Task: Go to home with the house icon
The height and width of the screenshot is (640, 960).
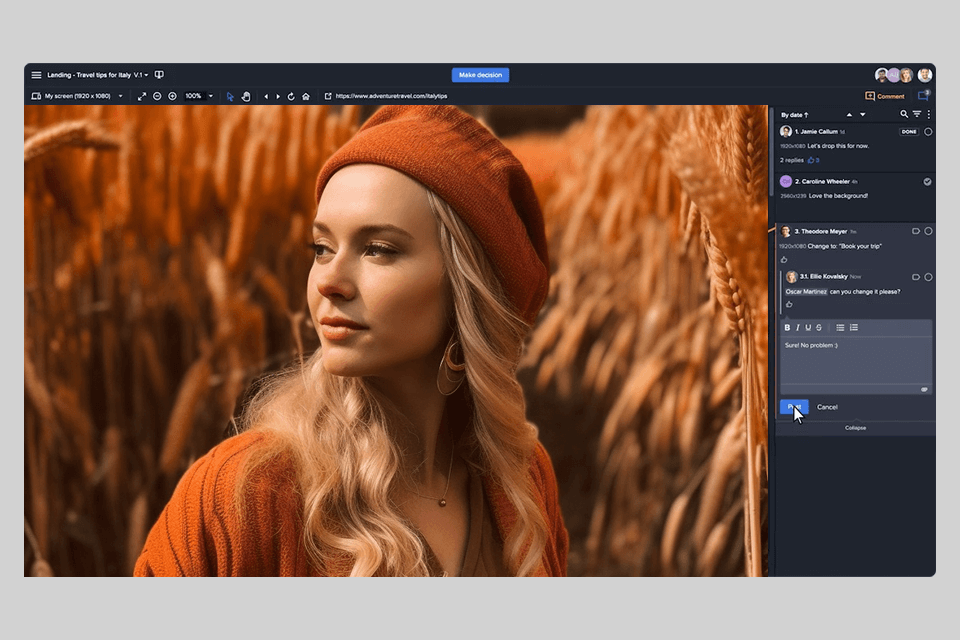Action: click(x=305, y=96)
